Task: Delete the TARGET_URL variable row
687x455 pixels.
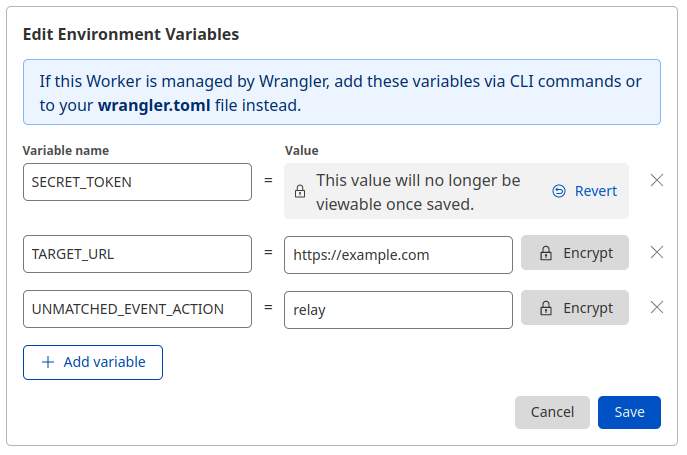Action: [657, 253]
